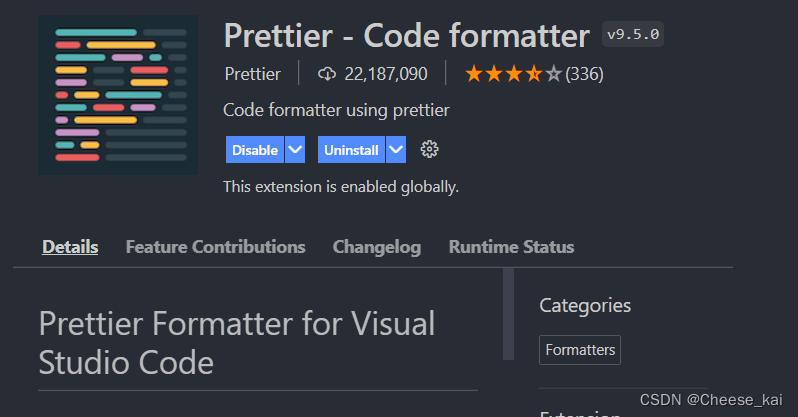Click 'Prettier Formatter for Visual Studio Code' heading
Image resolution: width=798 pixels, height=417 pixels.
tap(237, 343)
